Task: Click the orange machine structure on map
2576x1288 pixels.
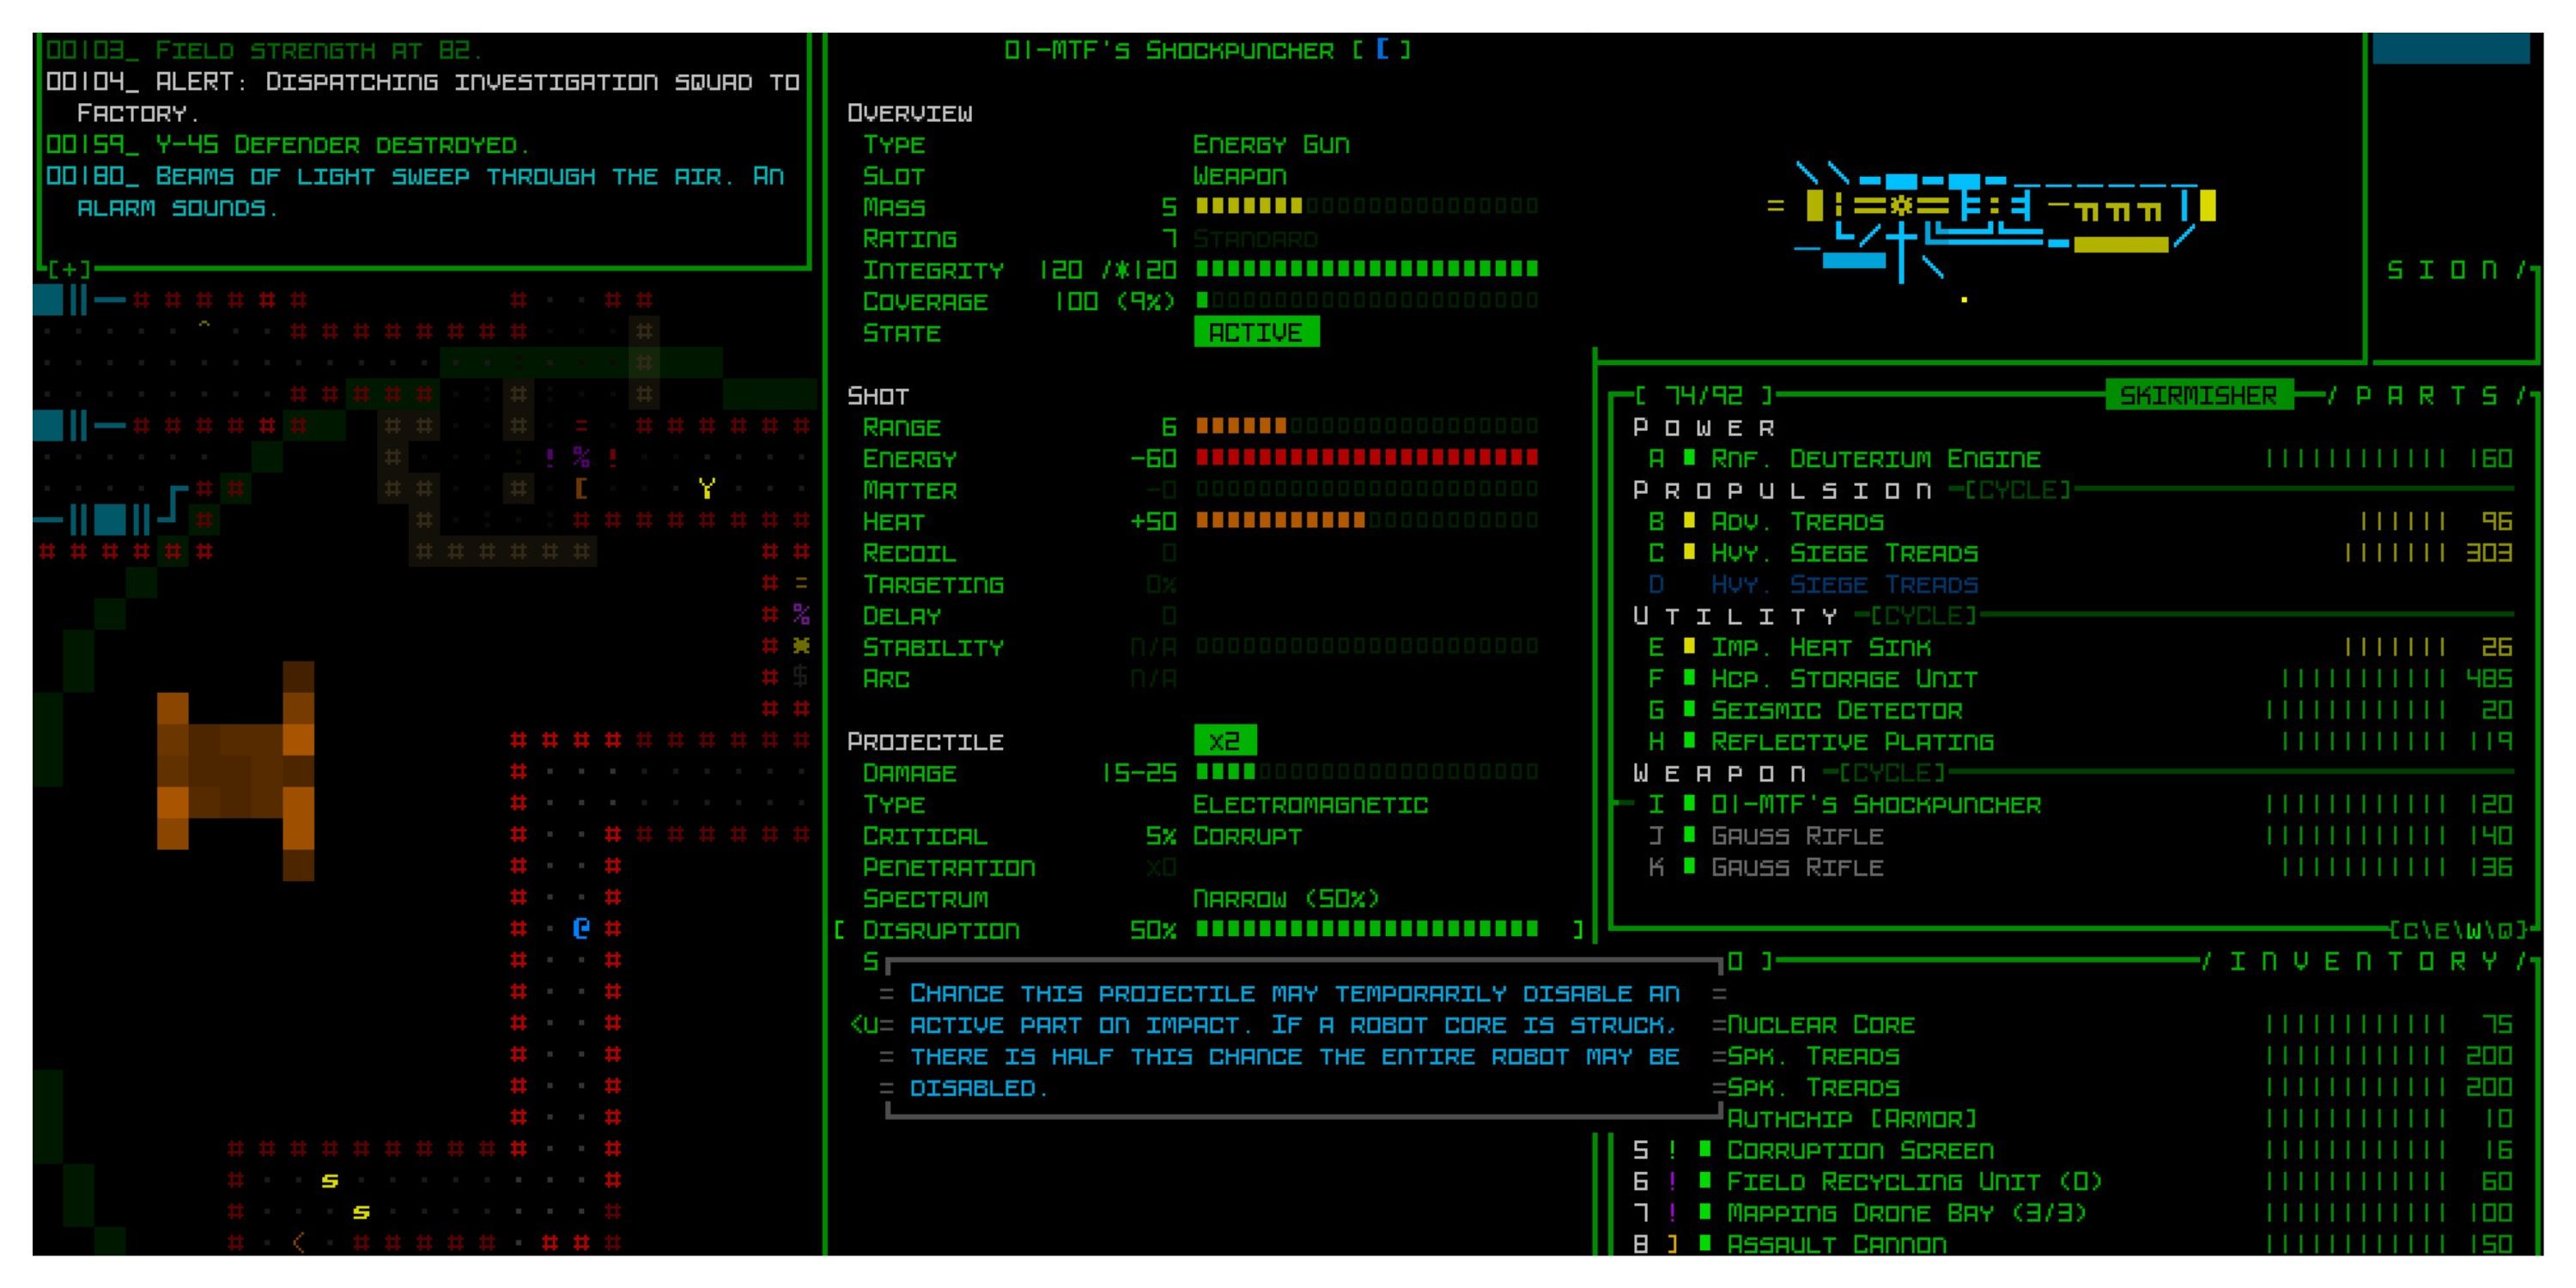Action: (x=236, y=771)
